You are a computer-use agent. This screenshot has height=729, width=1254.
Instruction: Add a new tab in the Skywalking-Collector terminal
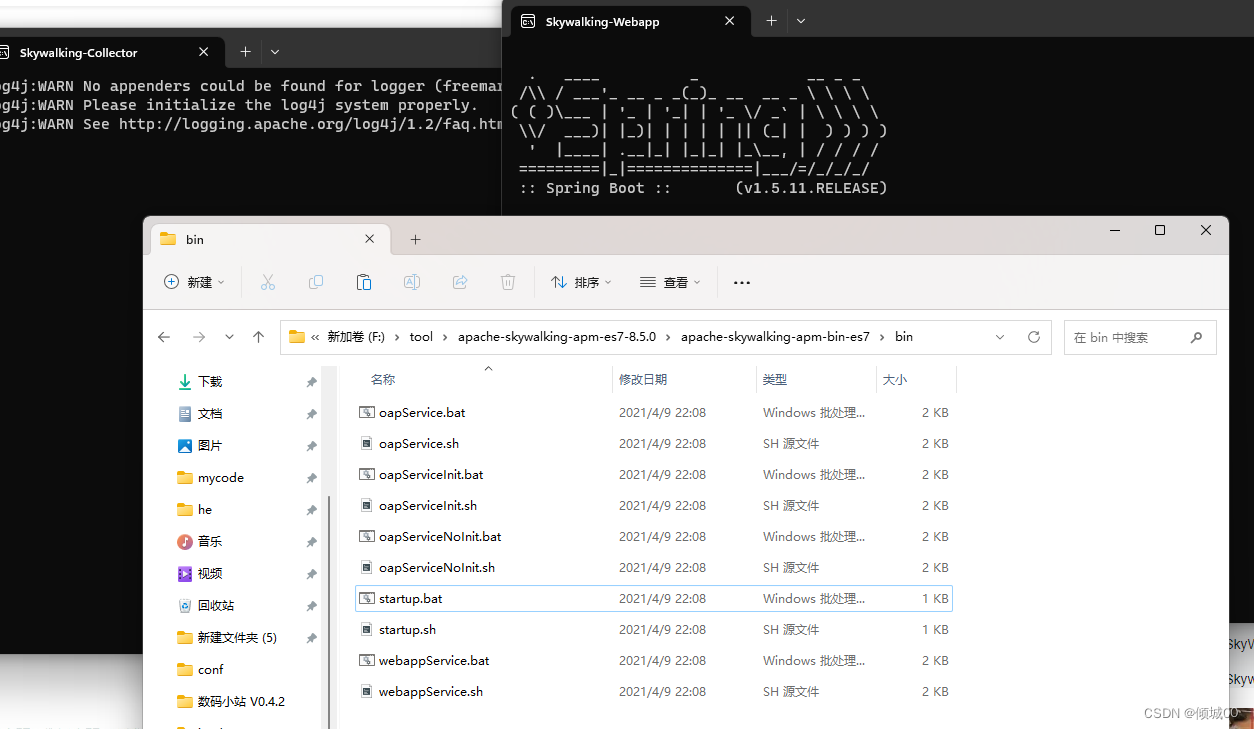point(245,52)
